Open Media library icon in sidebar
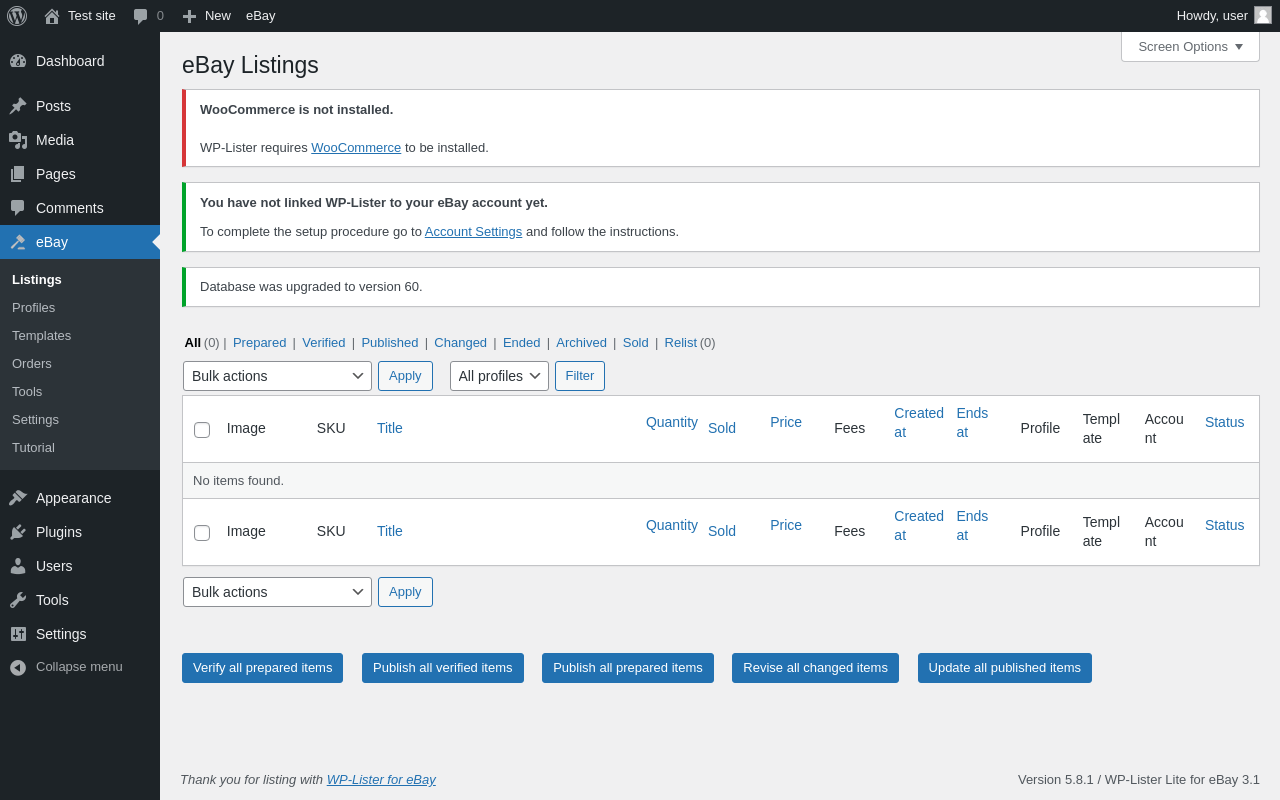This screenshot has width=1280, height=800. pos(18,140)
